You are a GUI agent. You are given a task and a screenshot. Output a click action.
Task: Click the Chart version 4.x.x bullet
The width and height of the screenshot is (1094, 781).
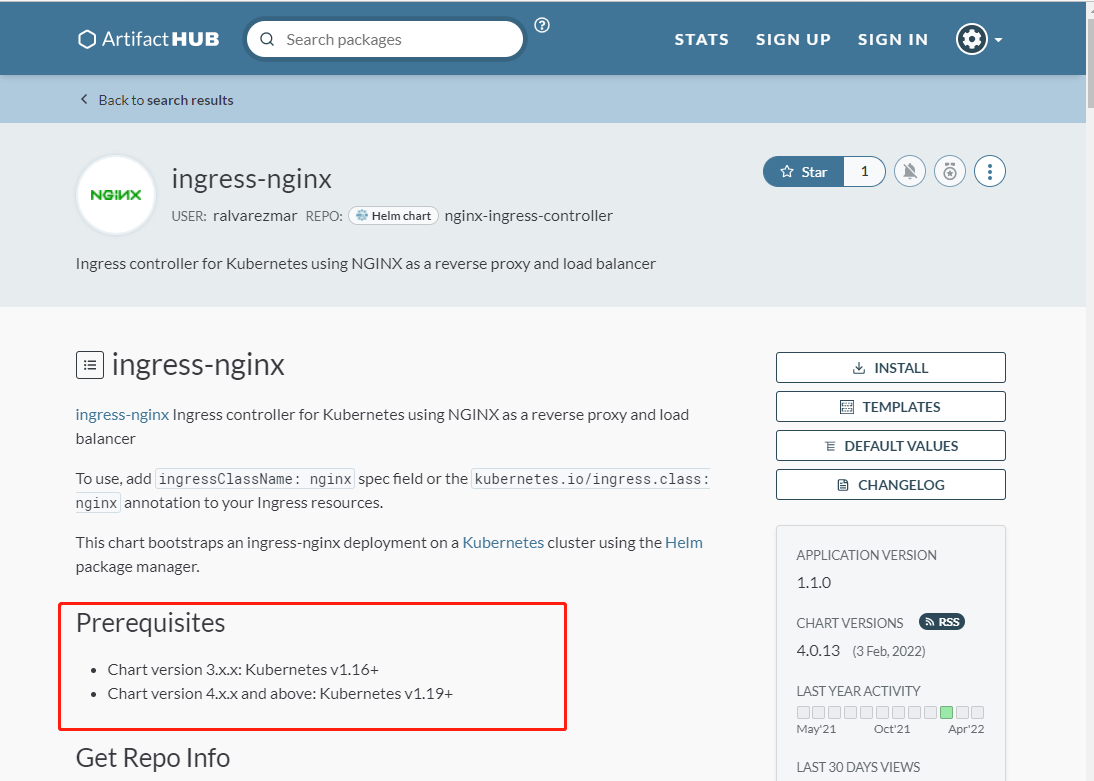[280, 694]
